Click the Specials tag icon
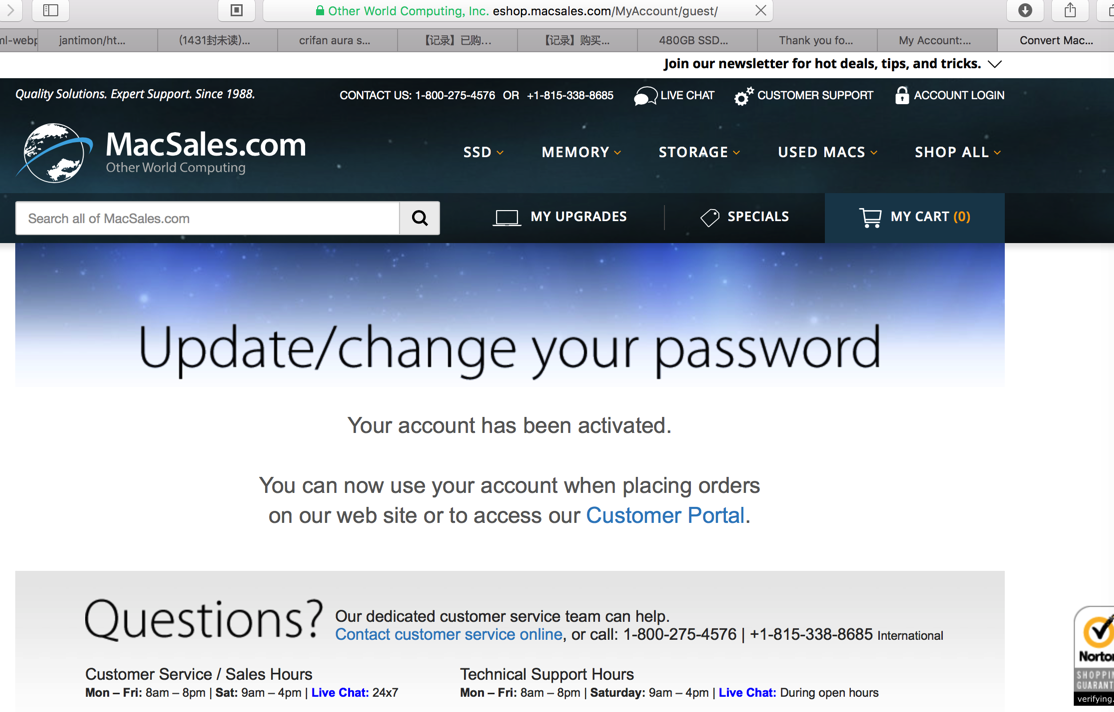The image size is (1114, 712). 710,217
